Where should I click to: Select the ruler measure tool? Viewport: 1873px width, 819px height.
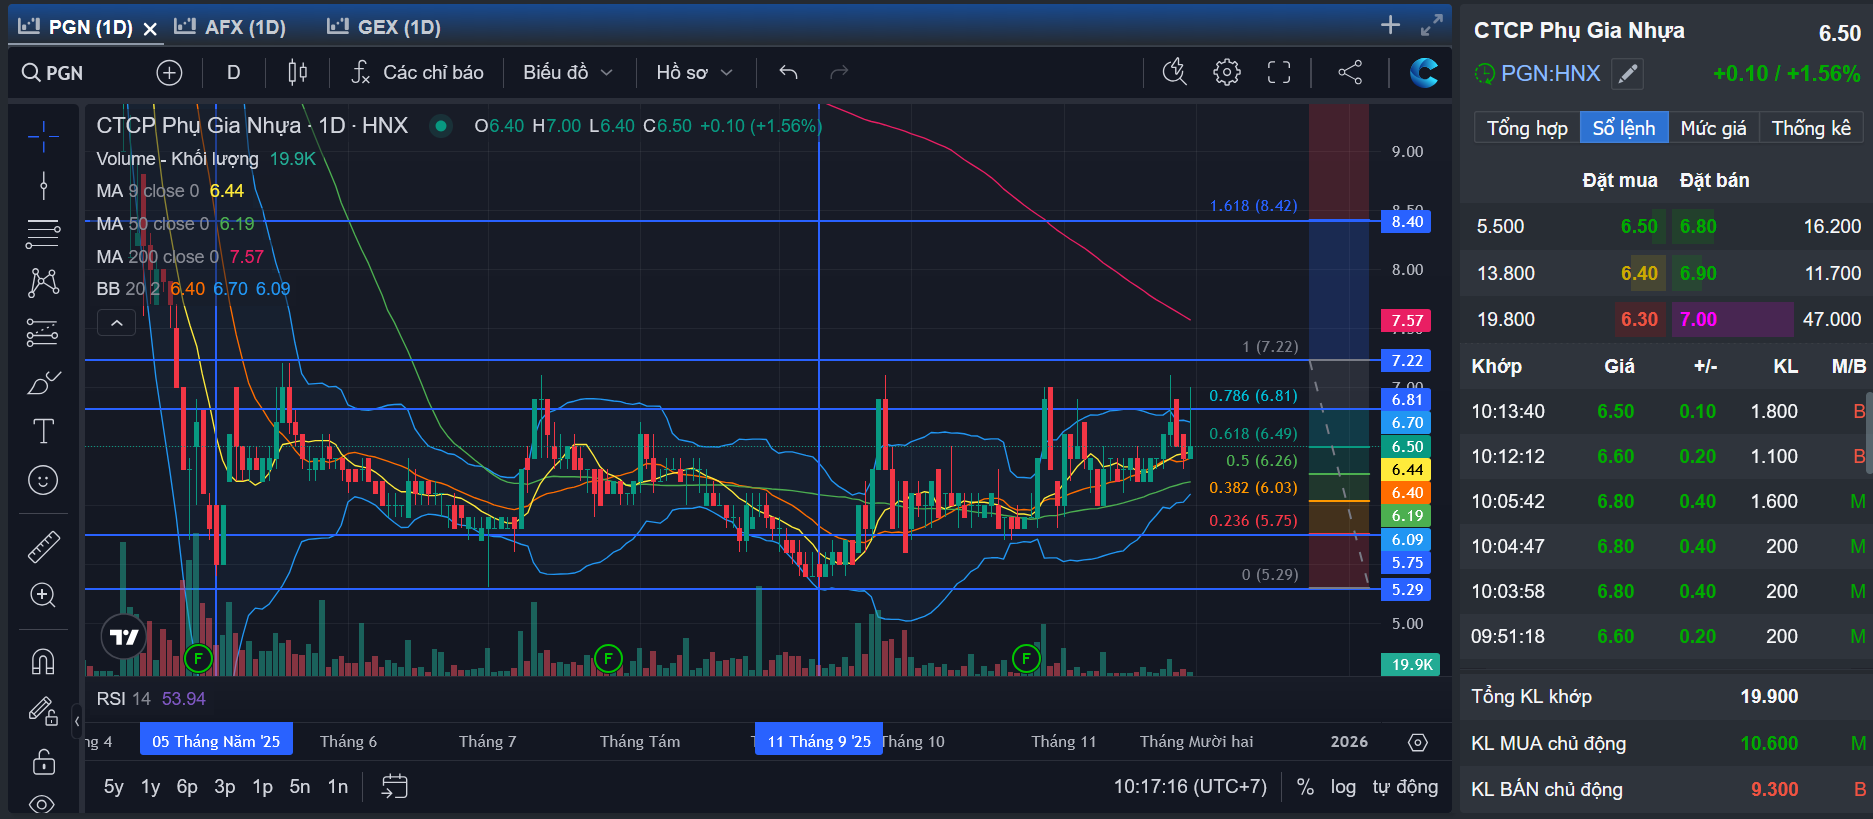tap(43, 546)
